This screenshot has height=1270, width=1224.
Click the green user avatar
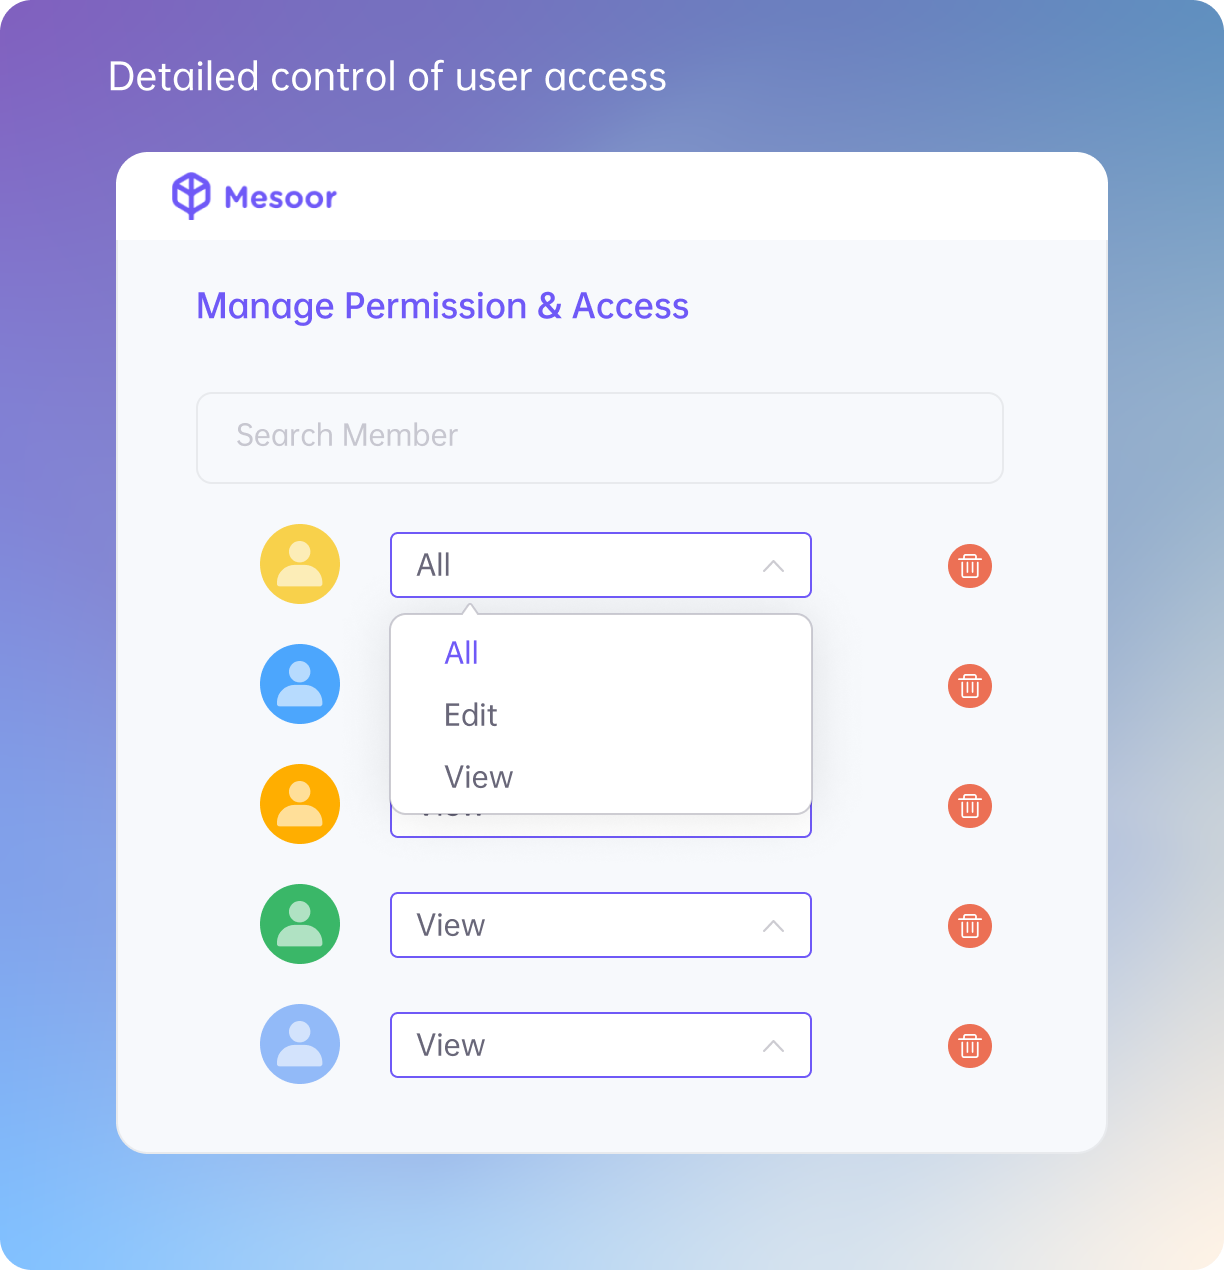click(300, 924)
